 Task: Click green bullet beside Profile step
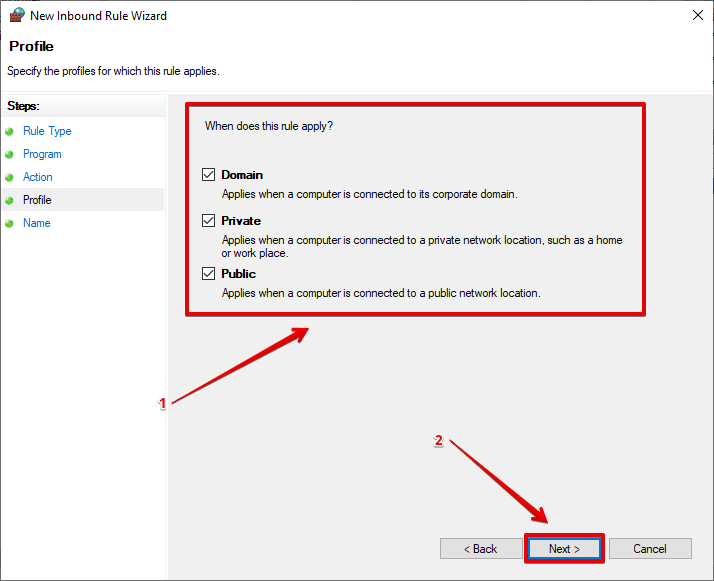(9, 200)
